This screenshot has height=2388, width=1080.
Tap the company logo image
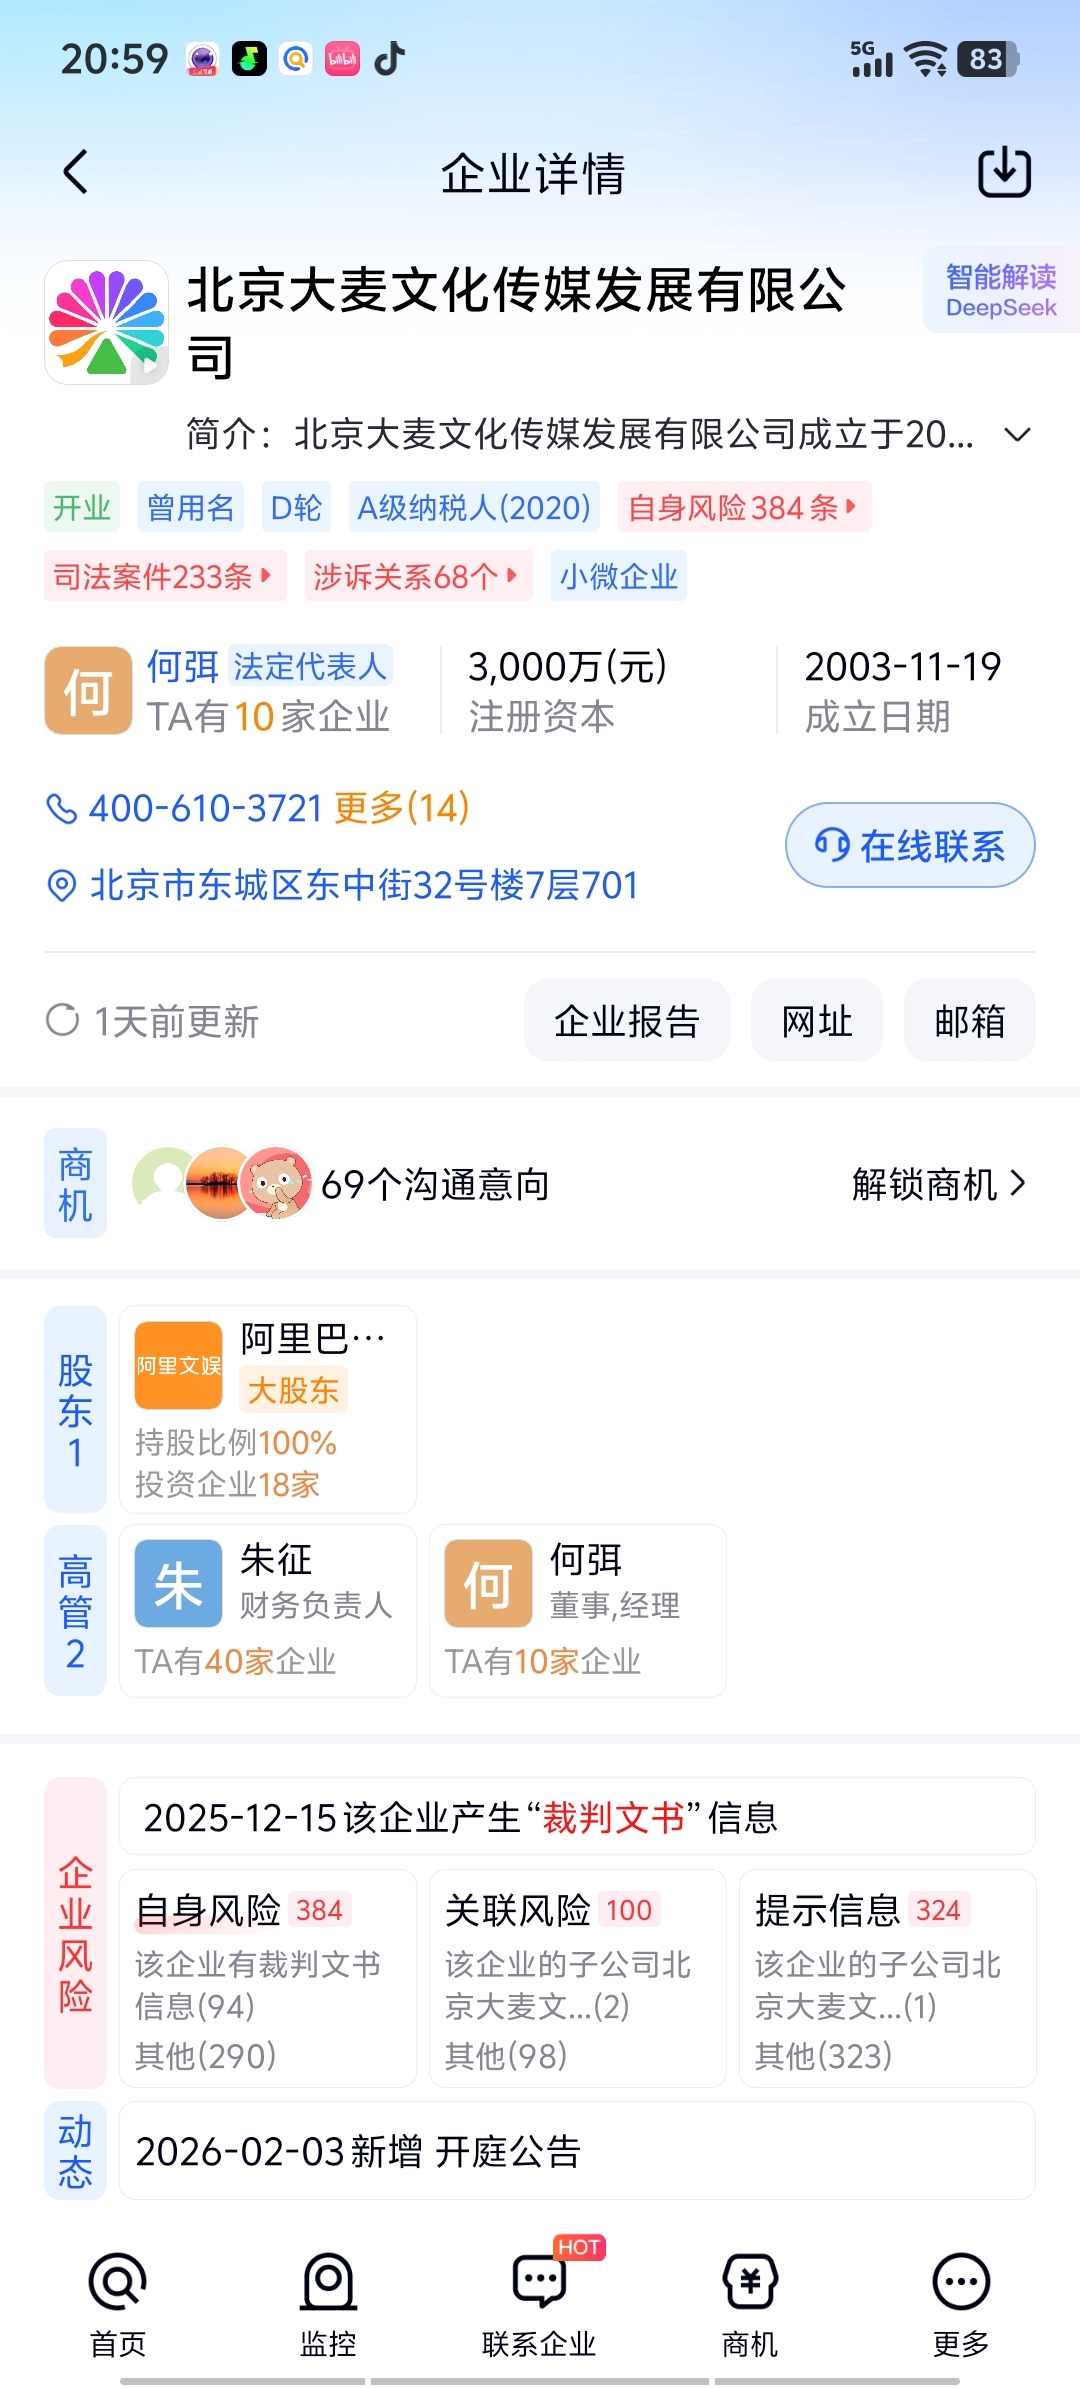[x=107, y=322]
